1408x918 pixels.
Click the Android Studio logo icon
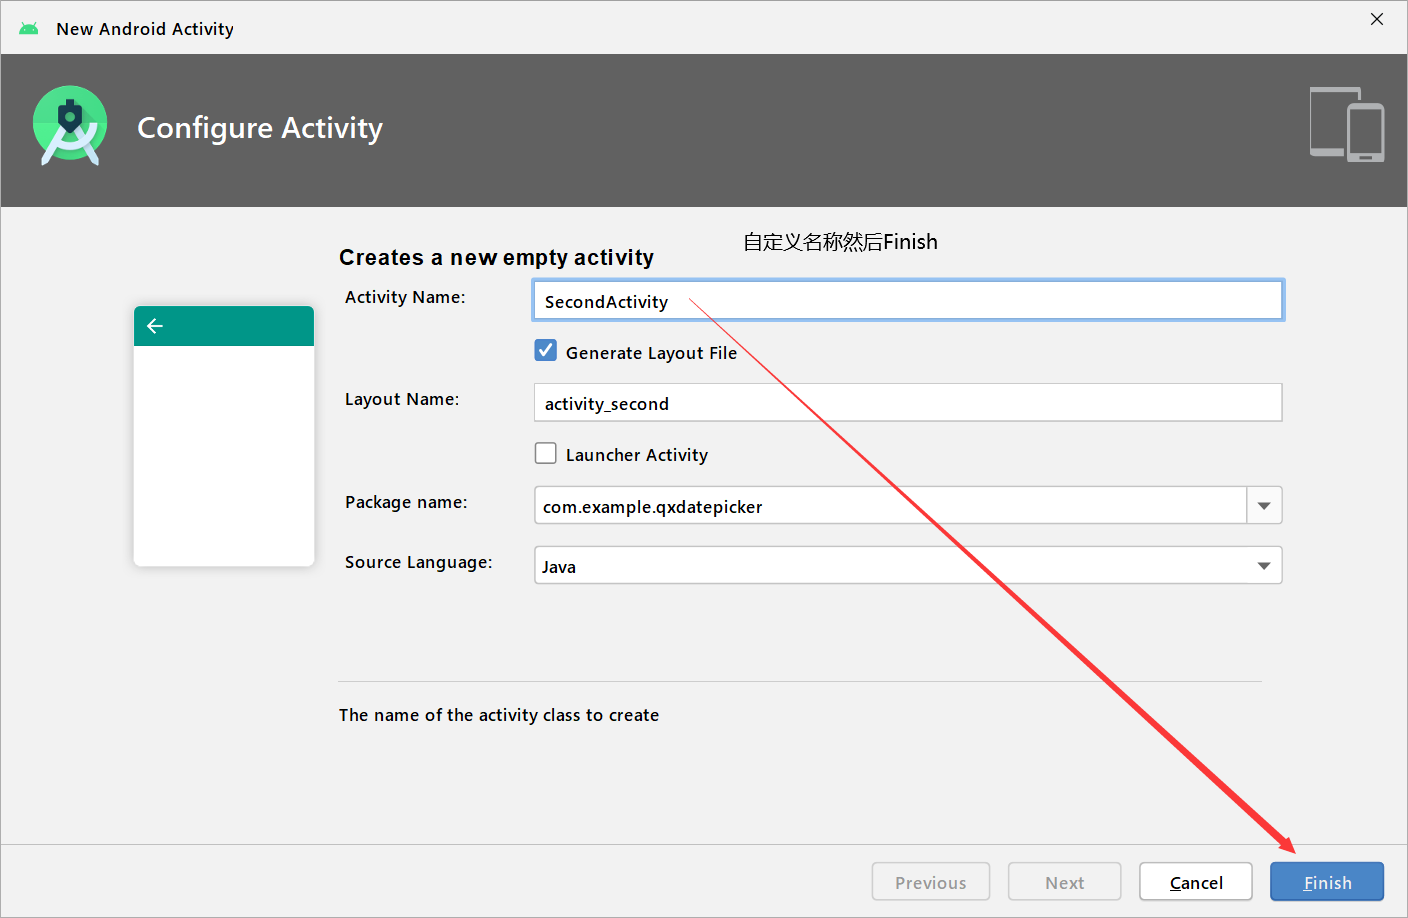click(70, 125)
